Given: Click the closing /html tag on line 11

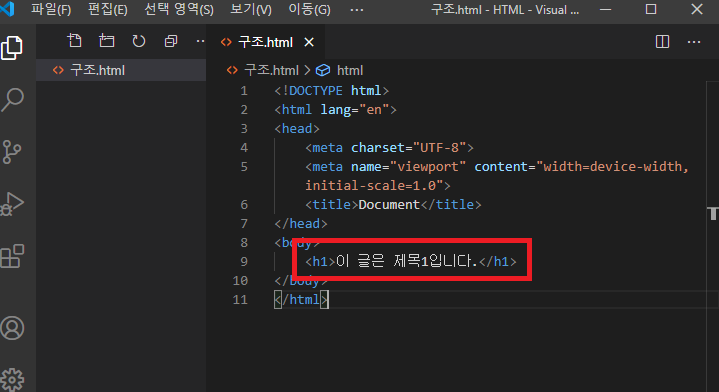Looking at the screenshot, I should click(301, 299).
